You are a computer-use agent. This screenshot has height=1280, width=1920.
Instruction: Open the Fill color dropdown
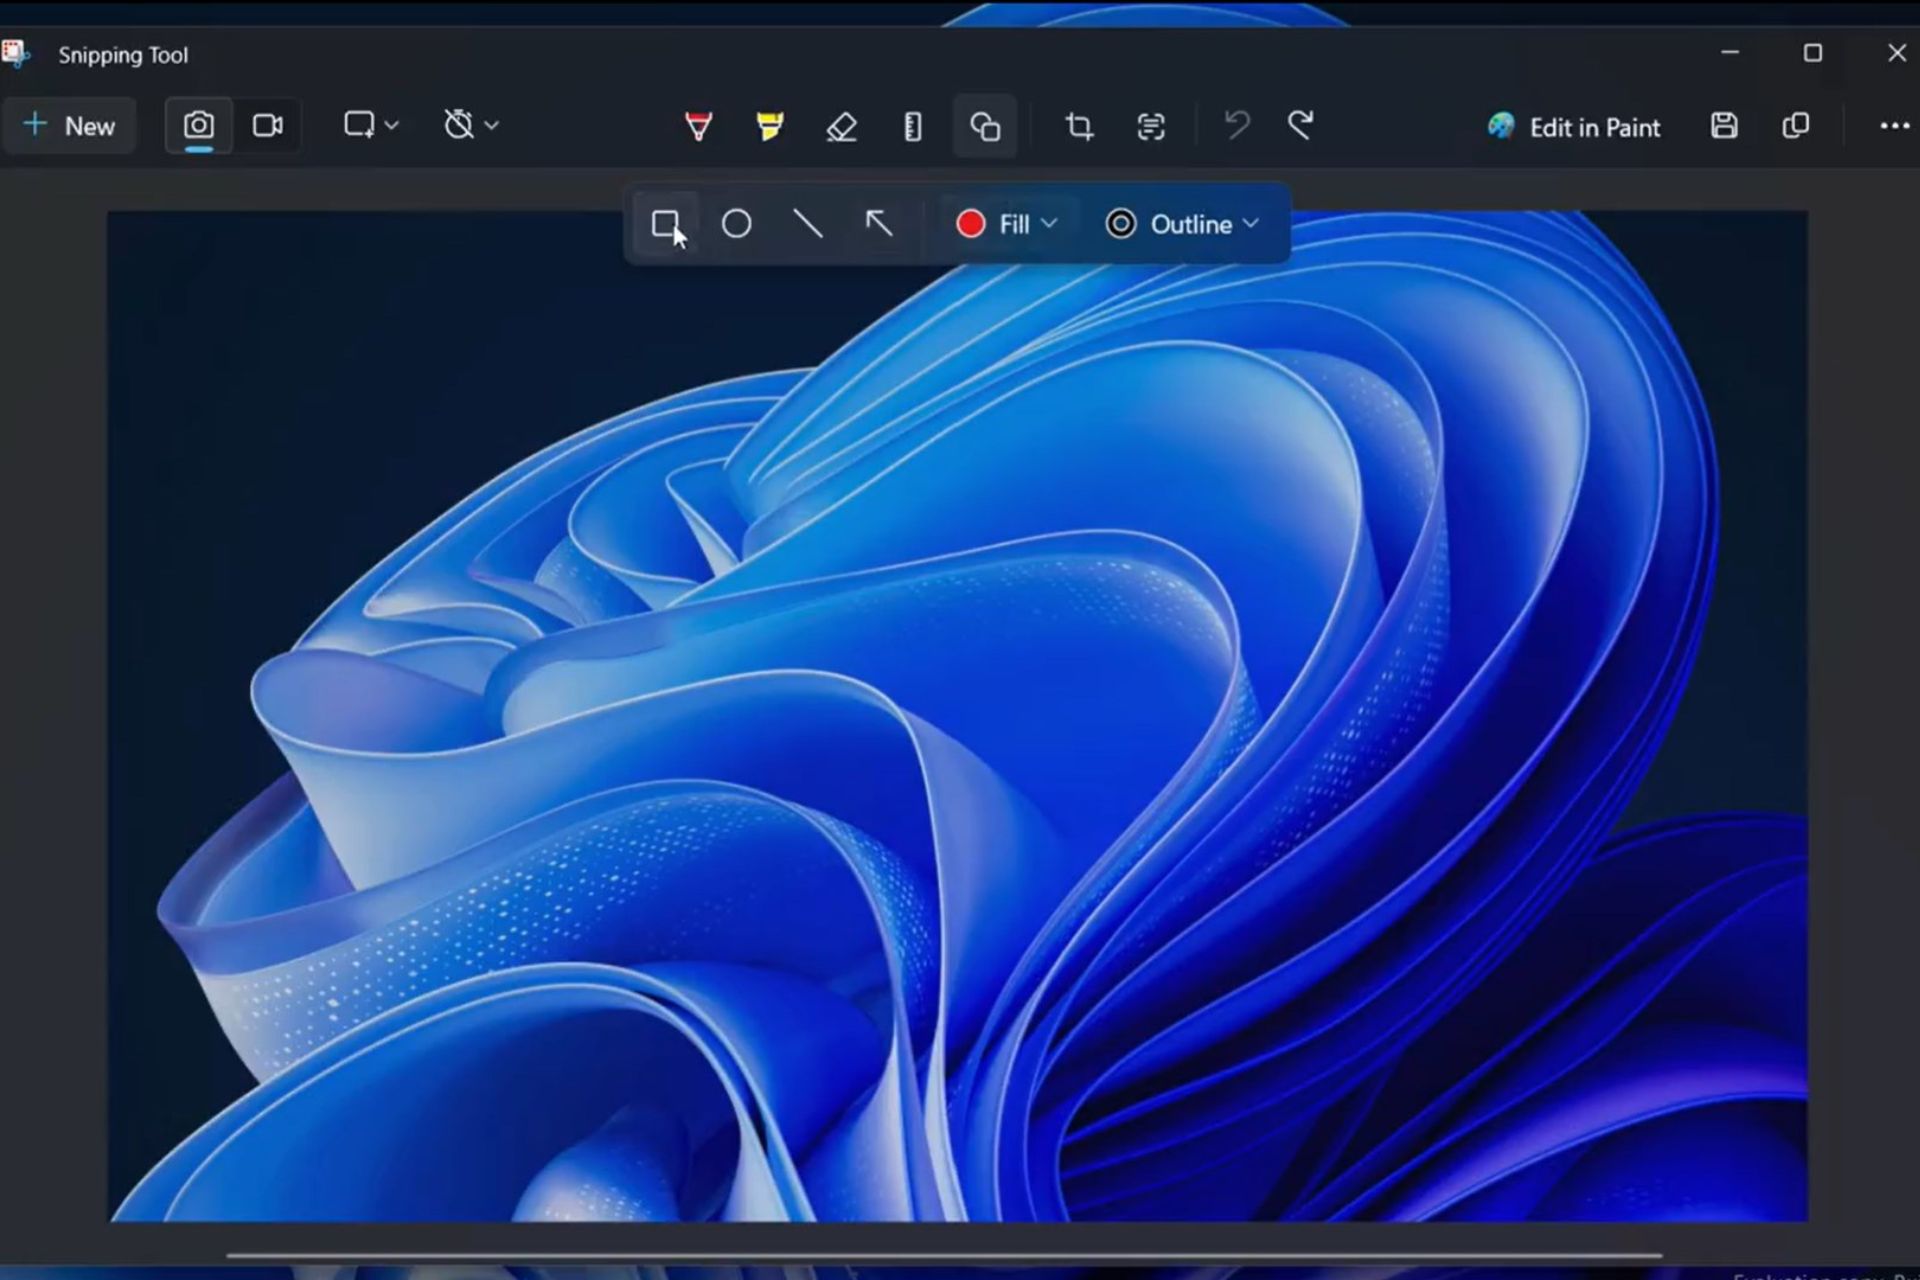coord(1006,224)
